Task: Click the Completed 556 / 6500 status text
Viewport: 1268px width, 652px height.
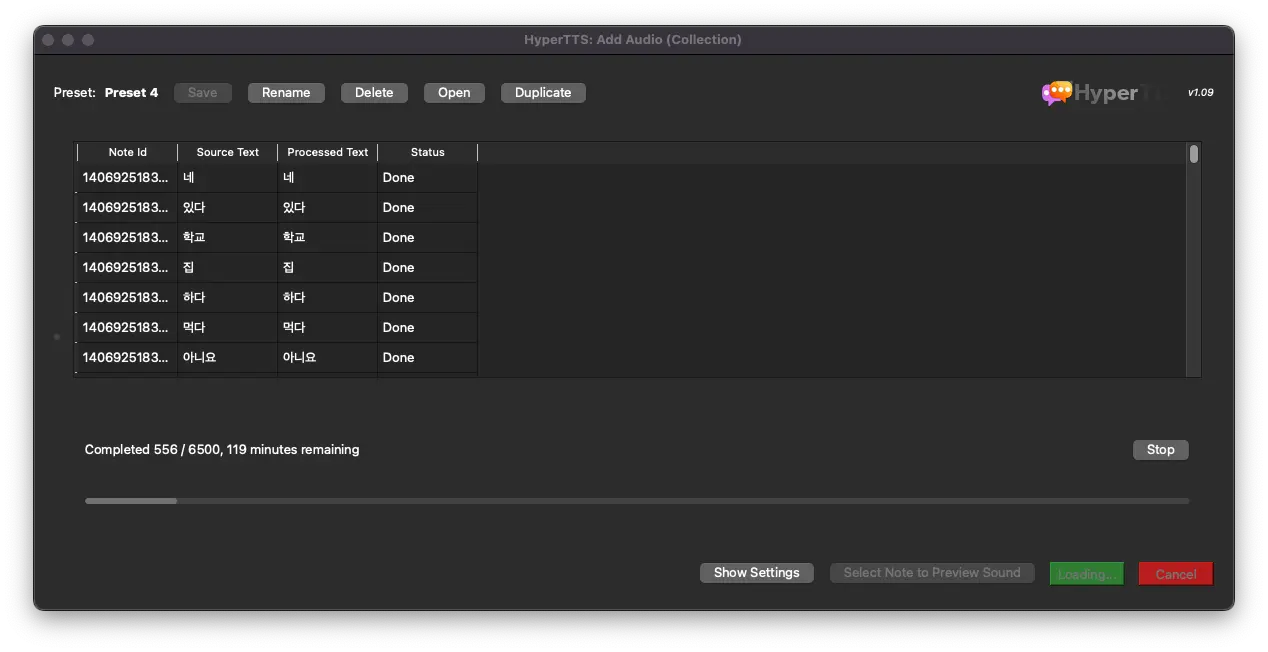Action: click(x=222, y=450)
